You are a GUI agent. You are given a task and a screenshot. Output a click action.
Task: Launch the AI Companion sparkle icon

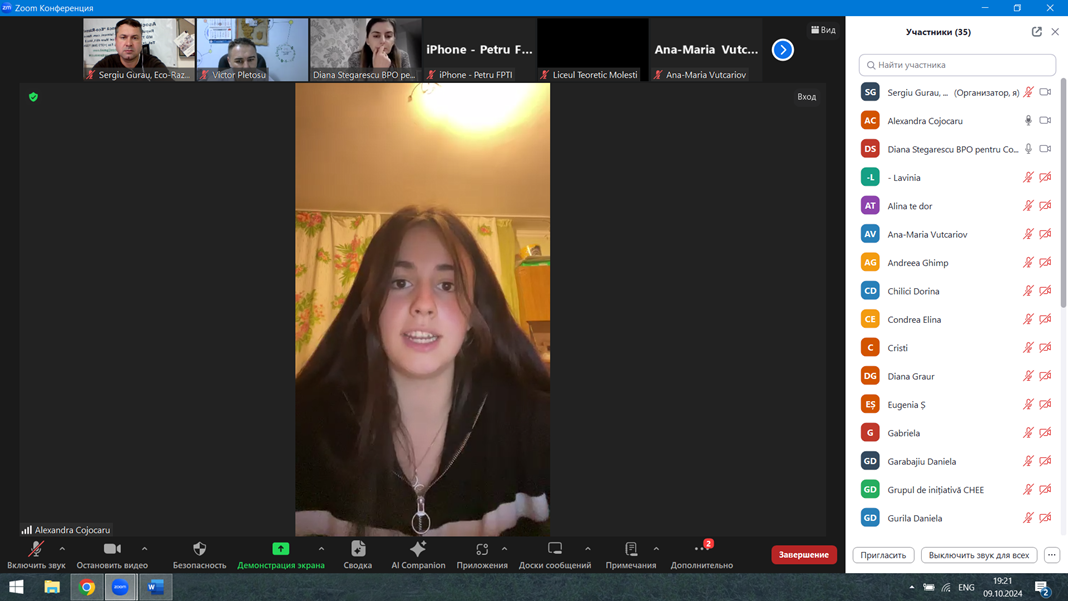418,549
